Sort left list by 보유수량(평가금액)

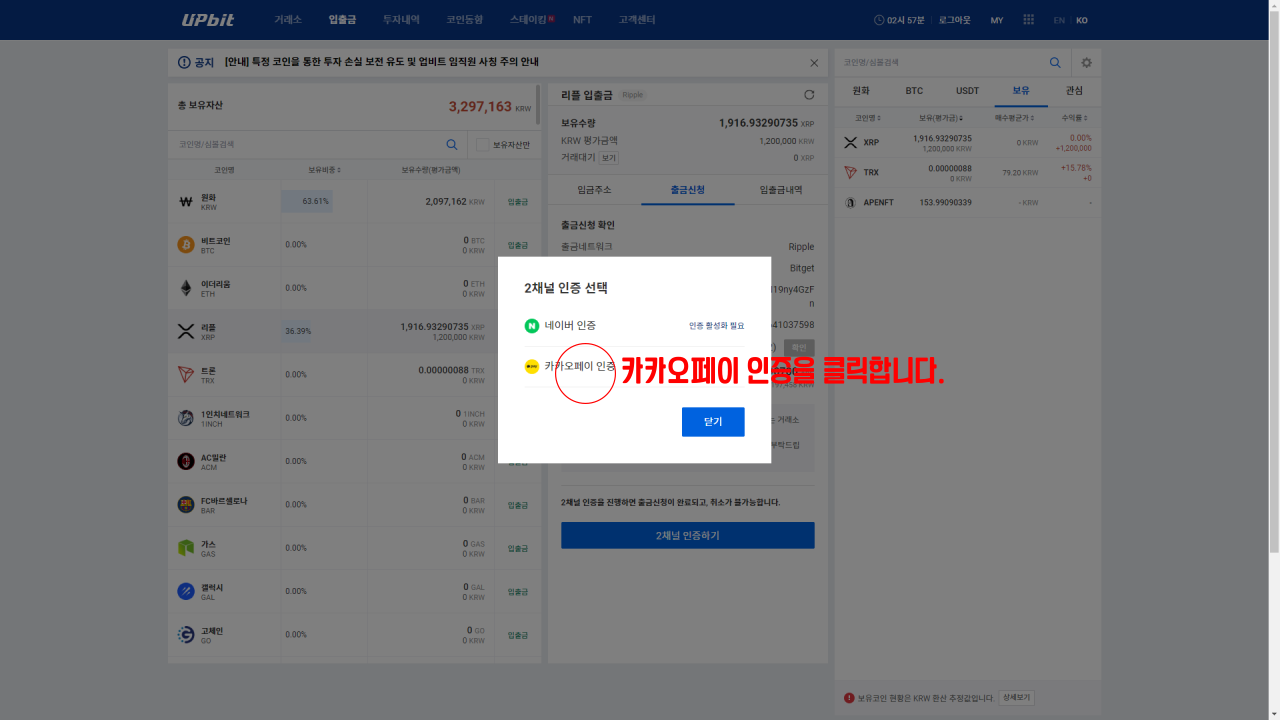click(431, 170)
